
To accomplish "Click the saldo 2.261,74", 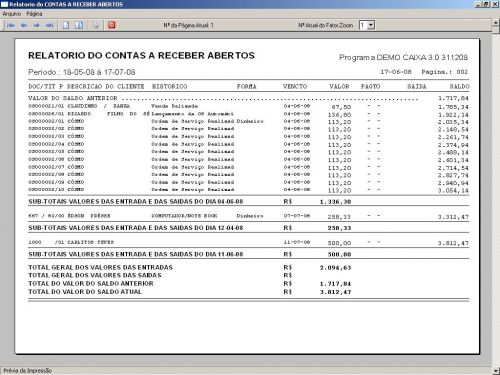I will point(453,137).
